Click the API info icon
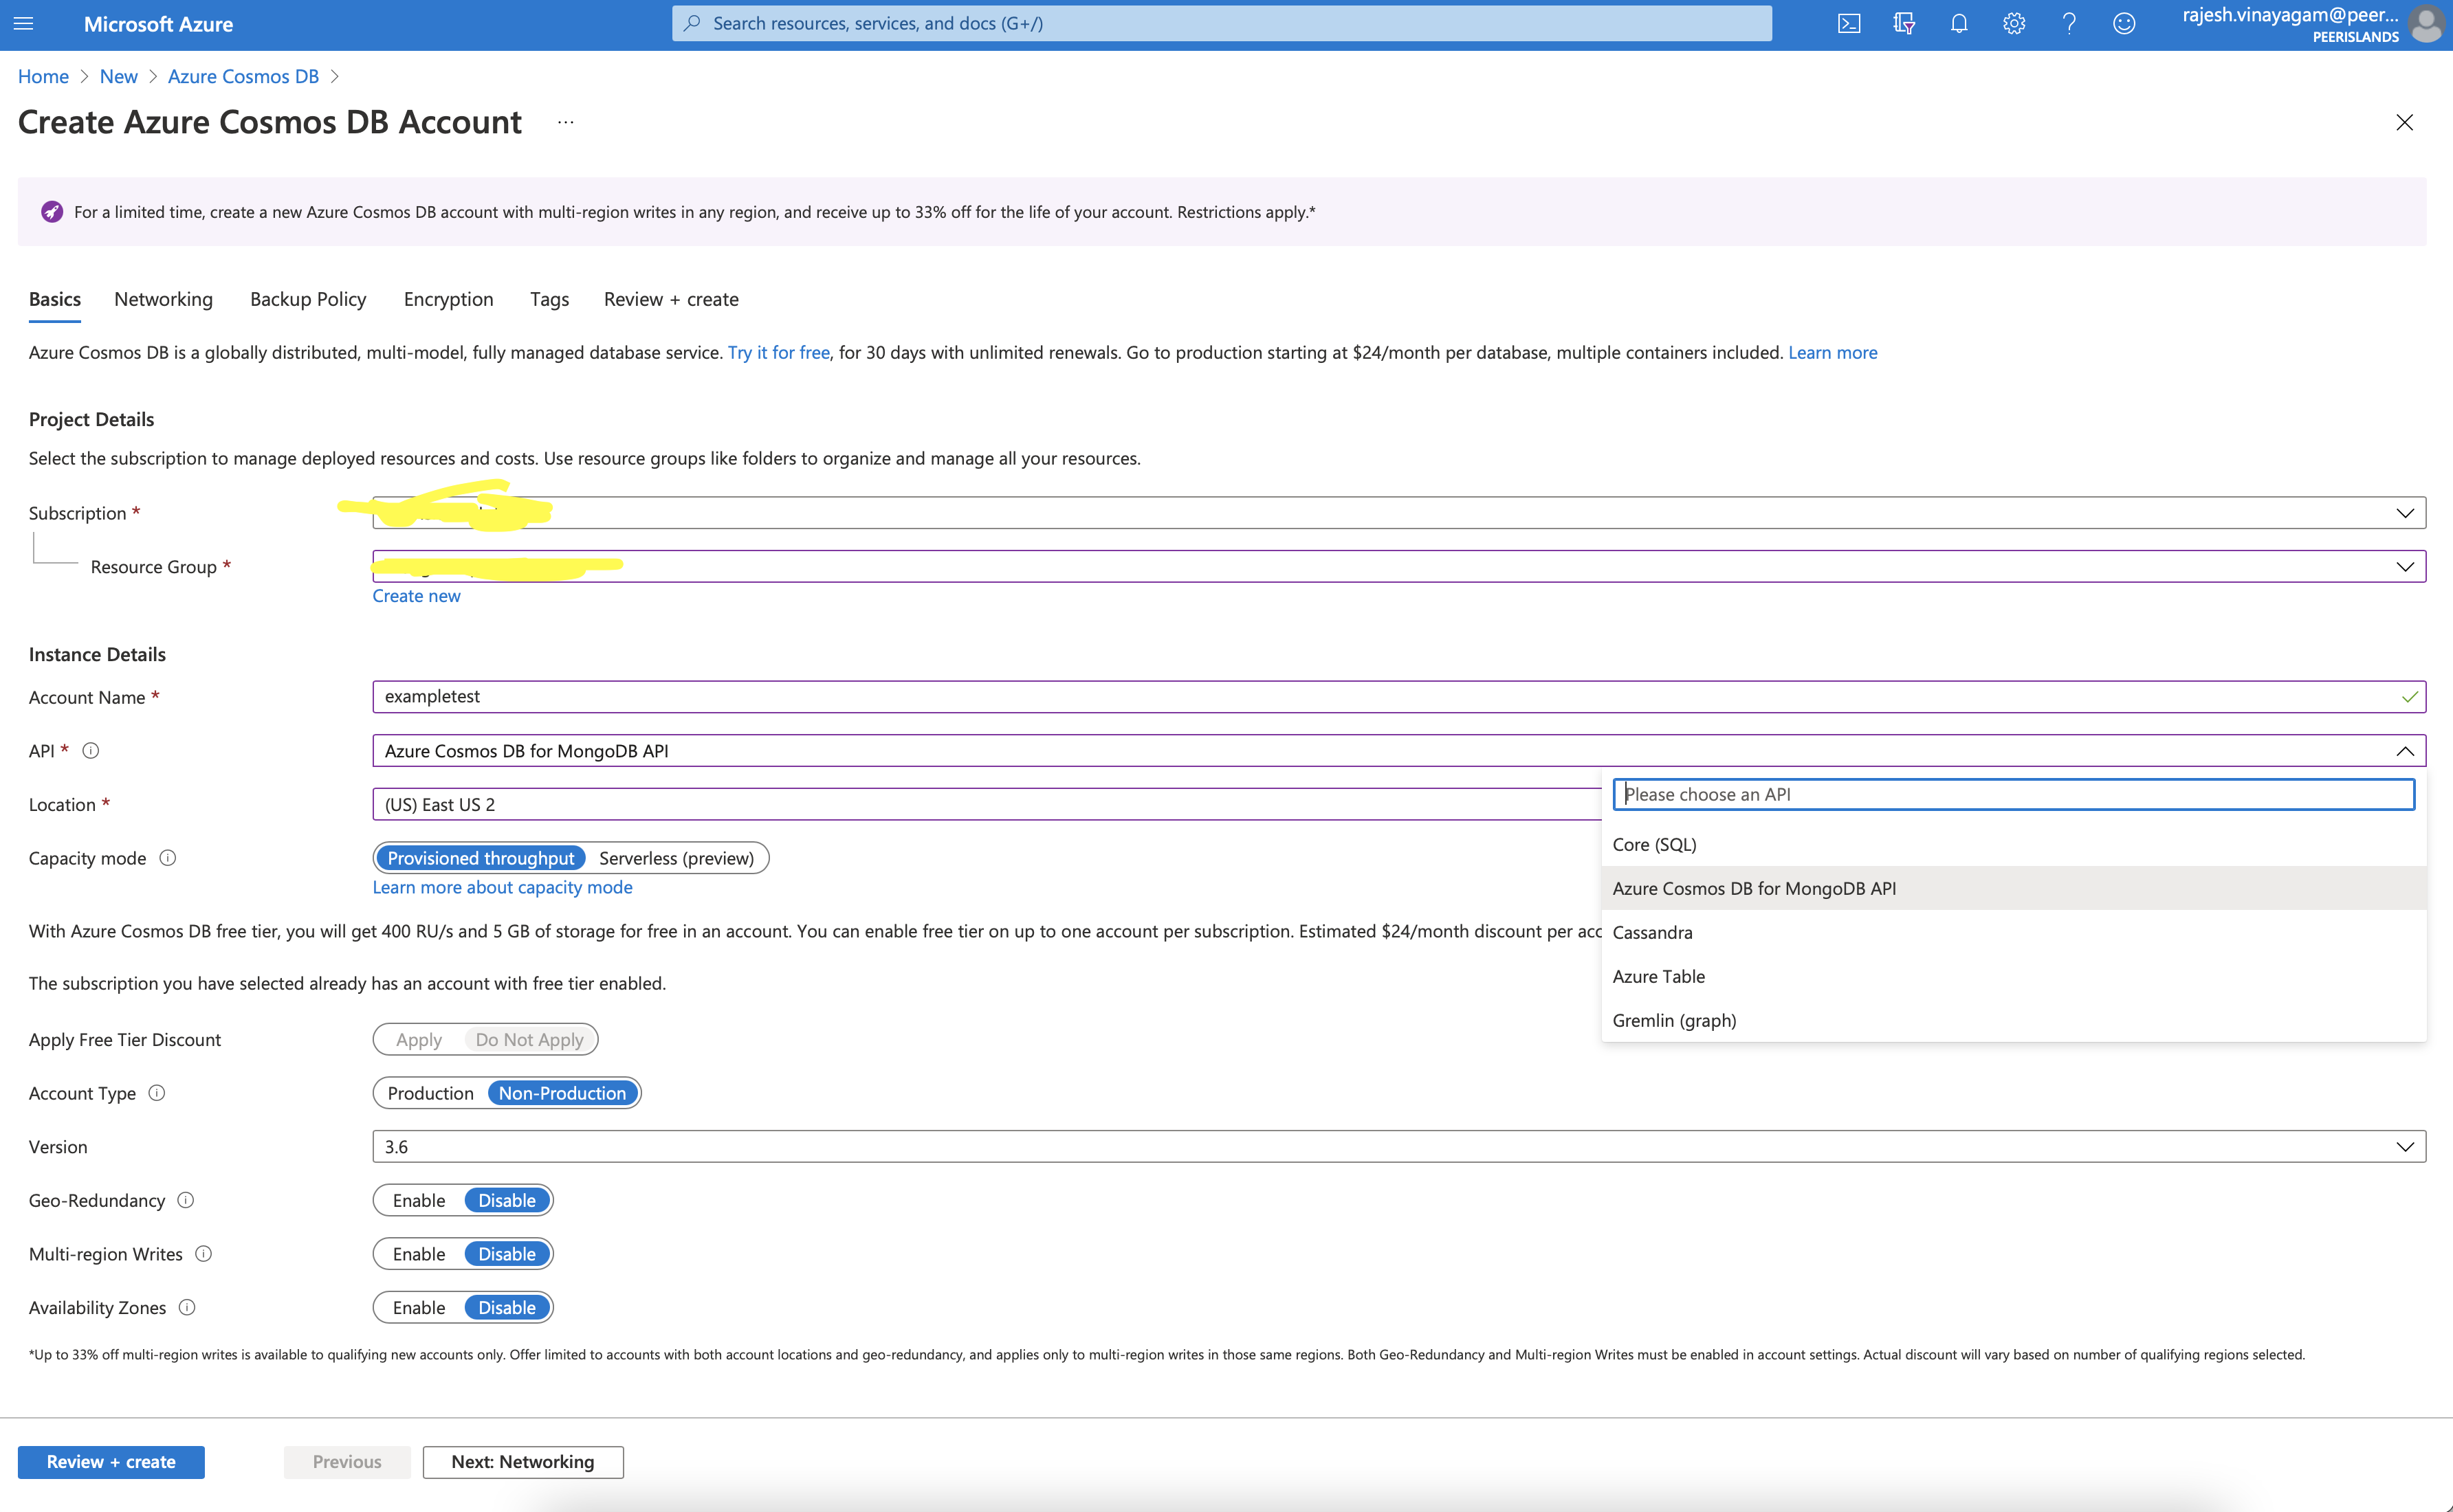Viewport: 2453px width, 1512px height. 90,750
